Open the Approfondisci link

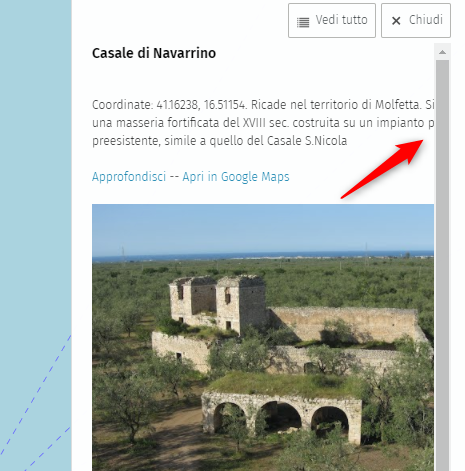(x=129, y=176)
